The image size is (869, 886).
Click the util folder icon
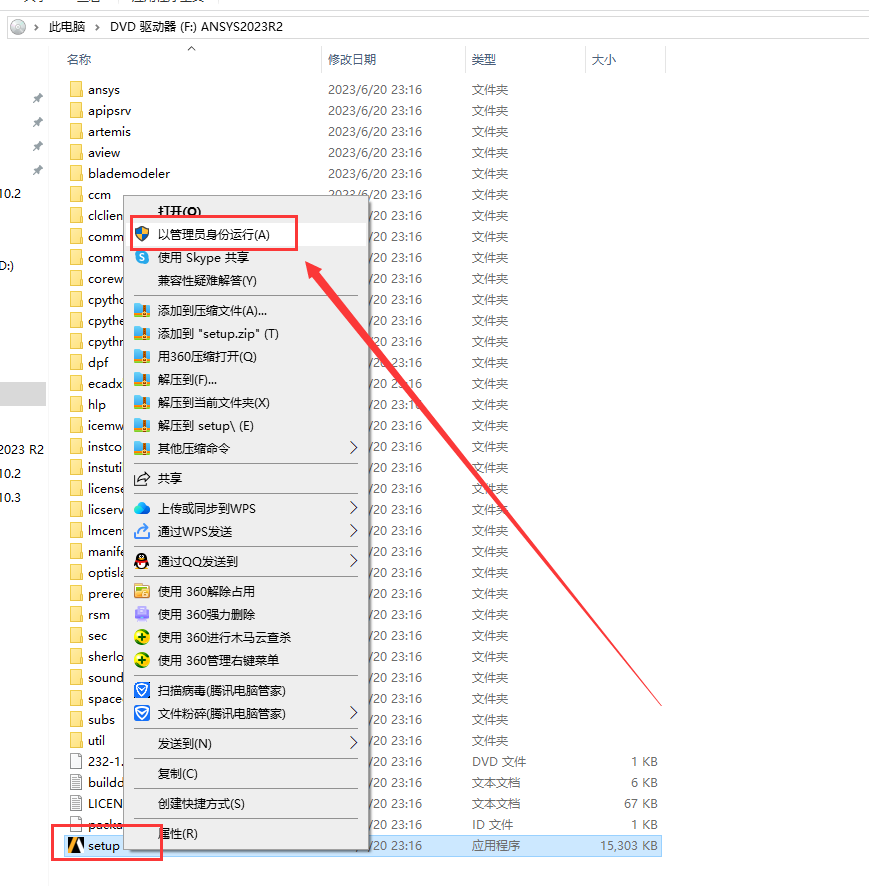tap(76, 740)
